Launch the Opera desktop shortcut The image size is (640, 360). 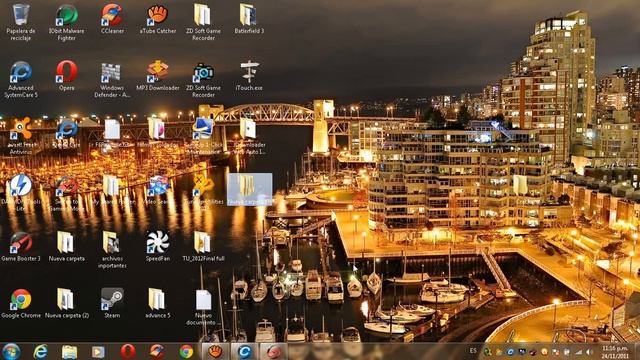coord(67,76)
